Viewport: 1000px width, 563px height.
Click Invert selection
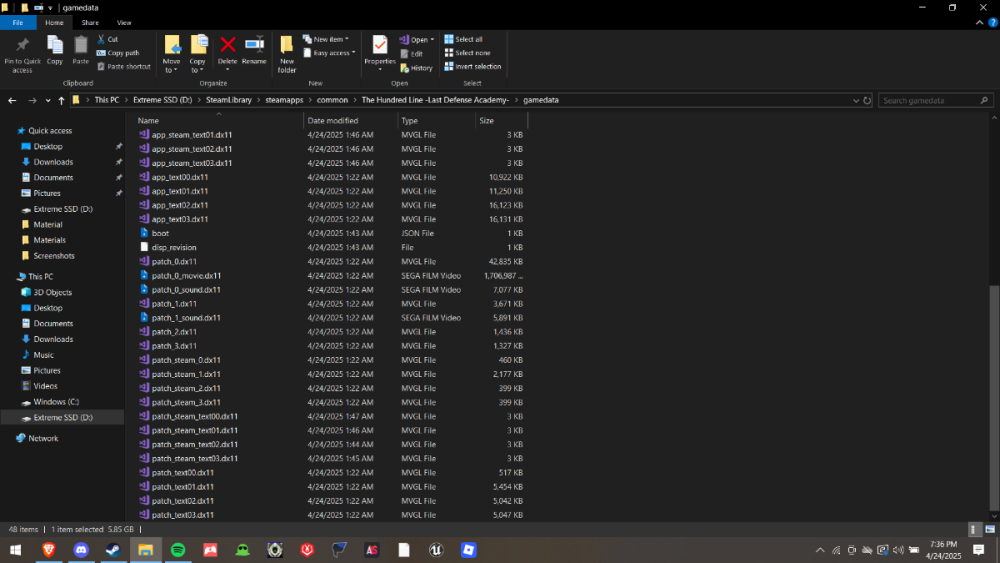click(473, 66)
